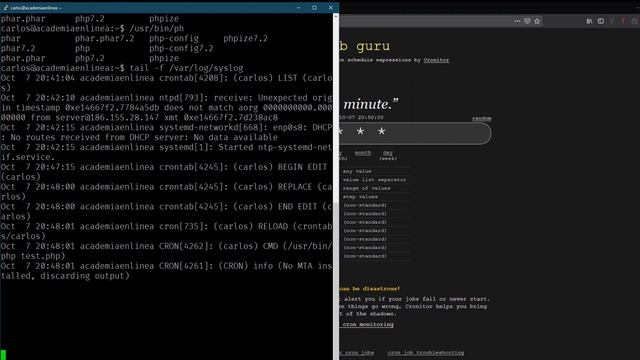Click 'php-config7.2' text in terminal
Image resolution: width=640 pixels, height=360 pixels.
(x=181, y=49)
